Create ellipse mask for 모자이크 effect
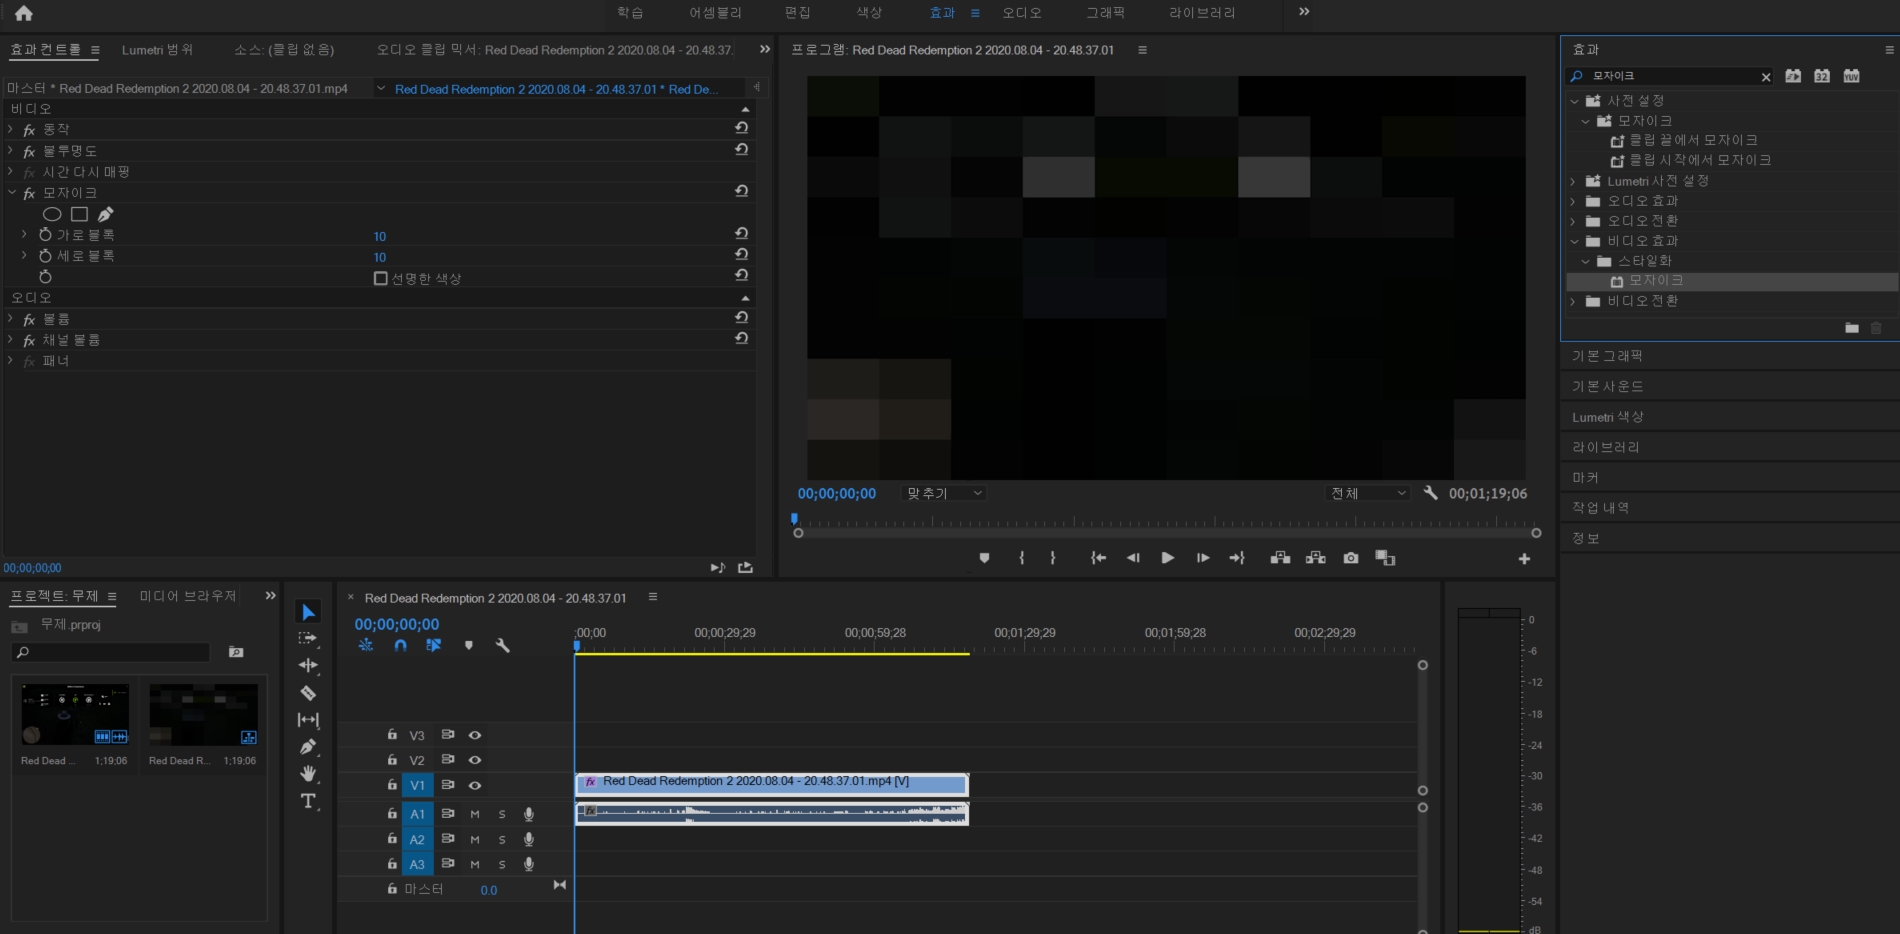This screenshot has width=1900, height=934. [52, 214]
